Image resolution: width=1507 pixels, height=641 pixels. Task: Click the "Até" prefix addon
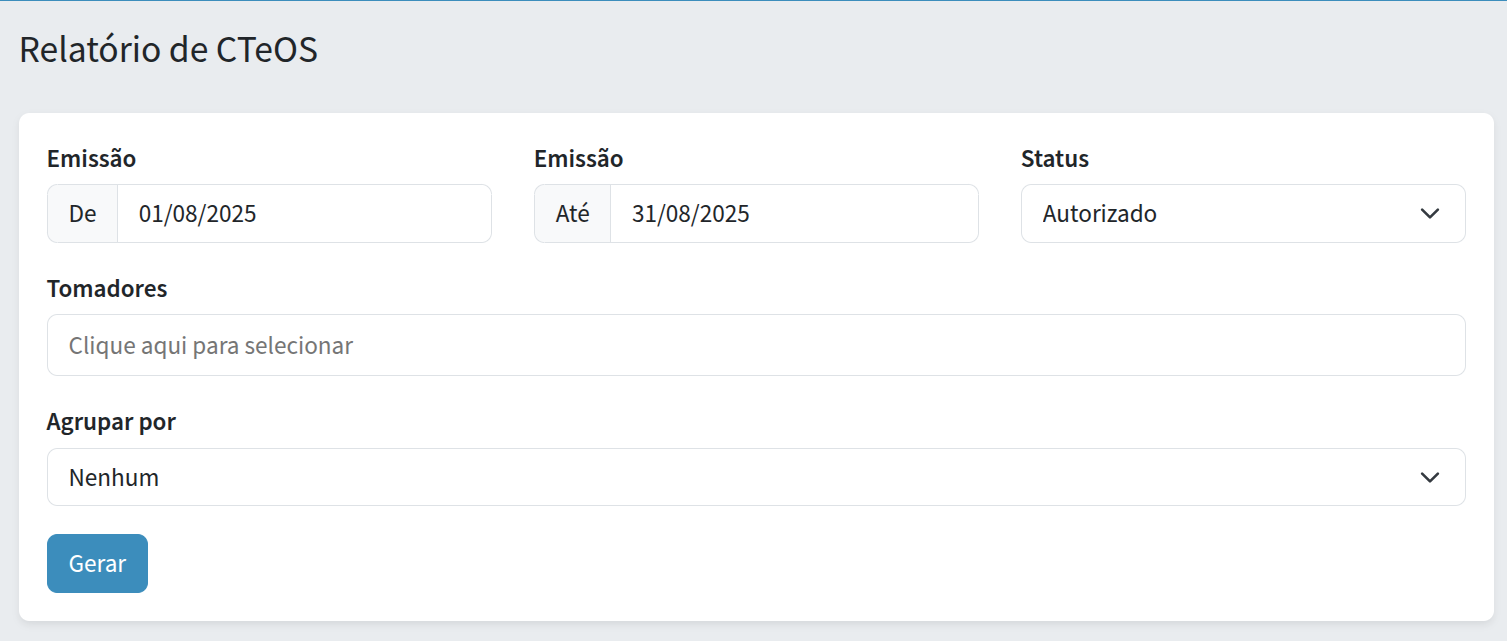(572, 213)
